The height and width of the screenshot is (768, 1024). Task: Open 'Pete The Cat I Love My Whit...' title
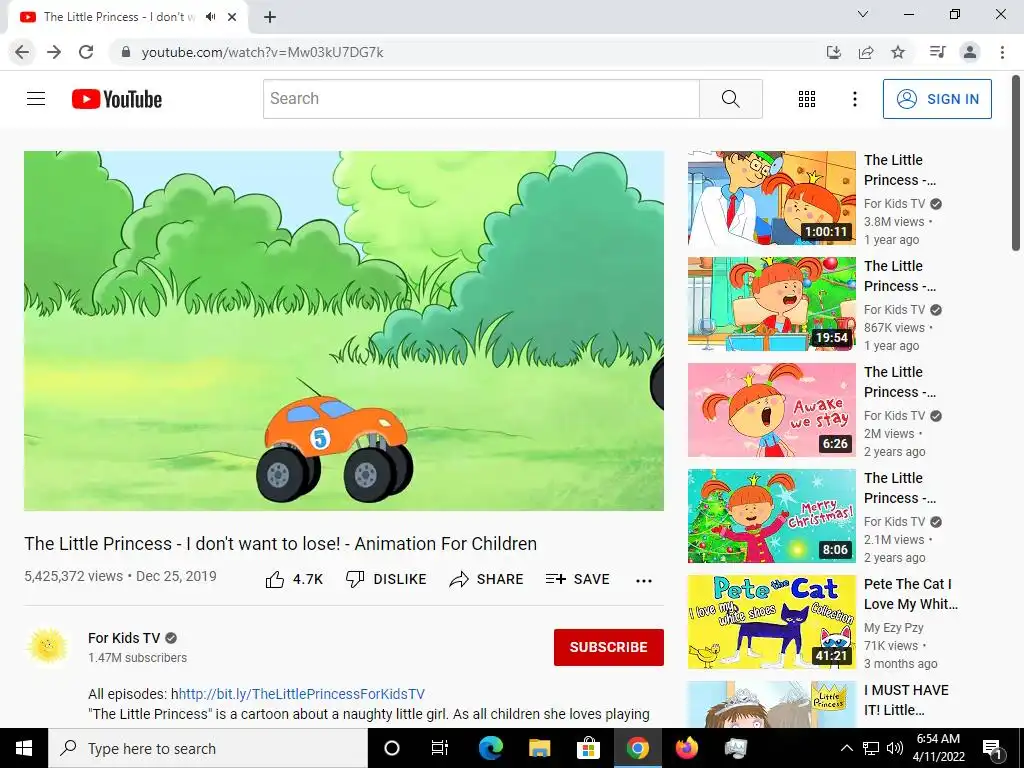(x=910, y=594)
